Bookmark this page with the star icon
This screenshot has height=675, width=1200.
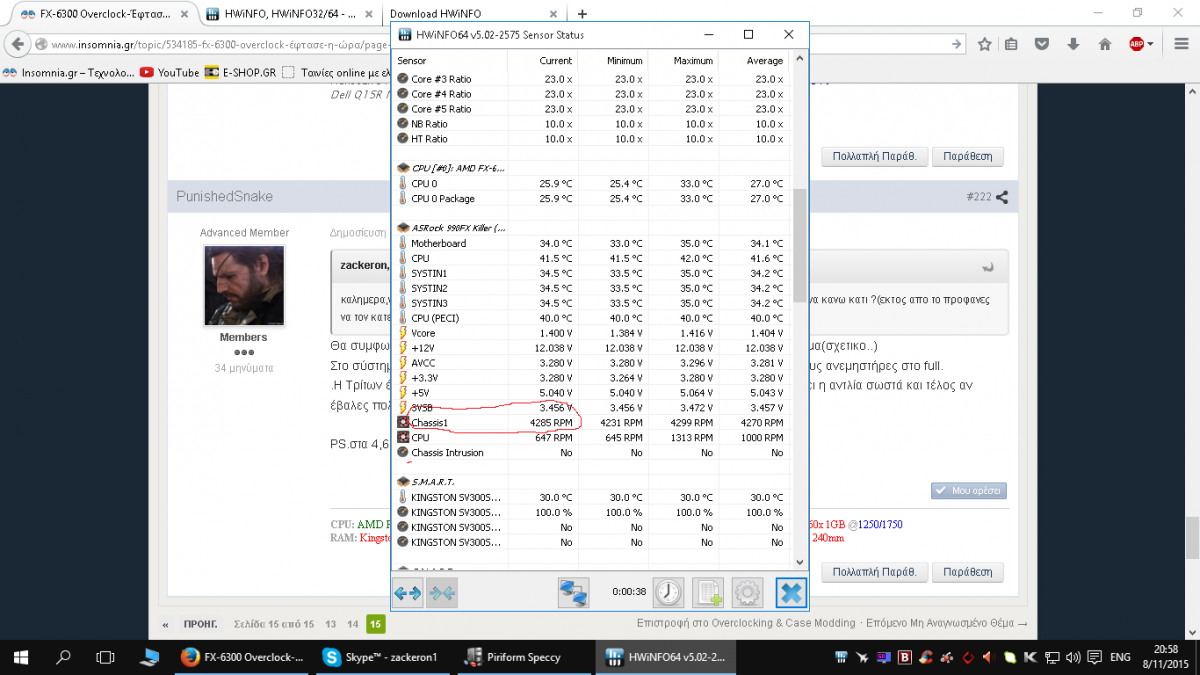click(985, 45)
